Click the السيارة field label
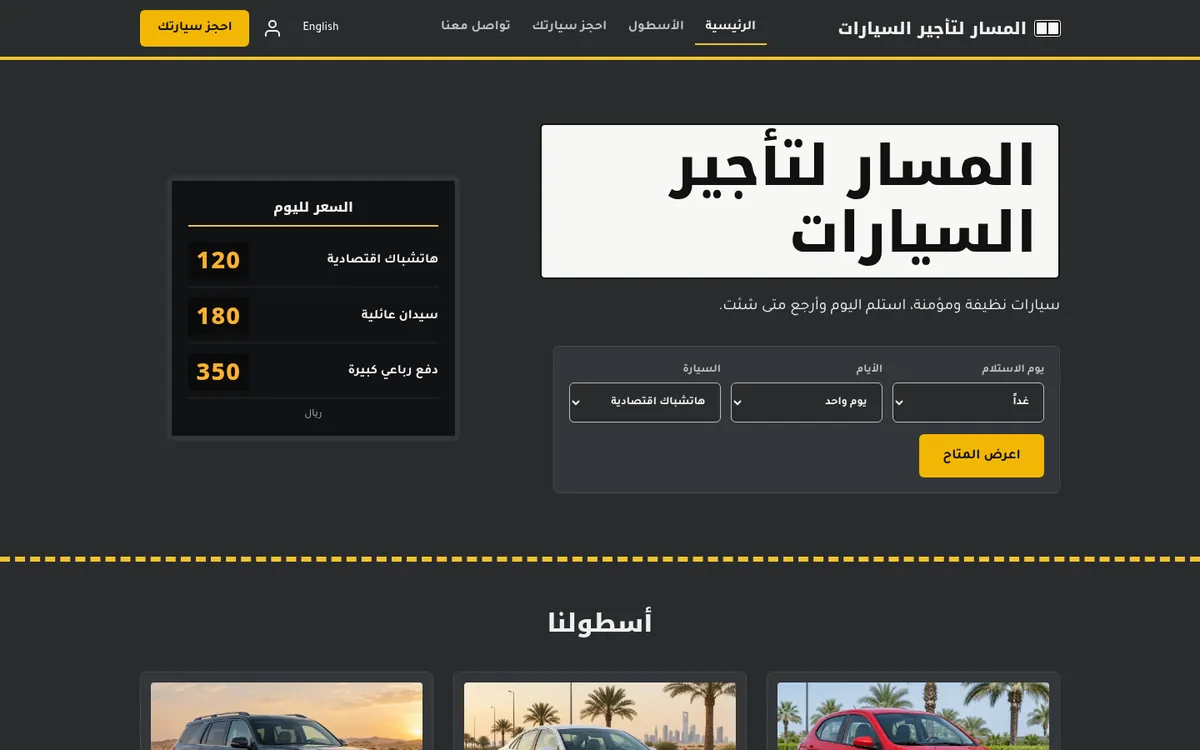 coord(702,369)
